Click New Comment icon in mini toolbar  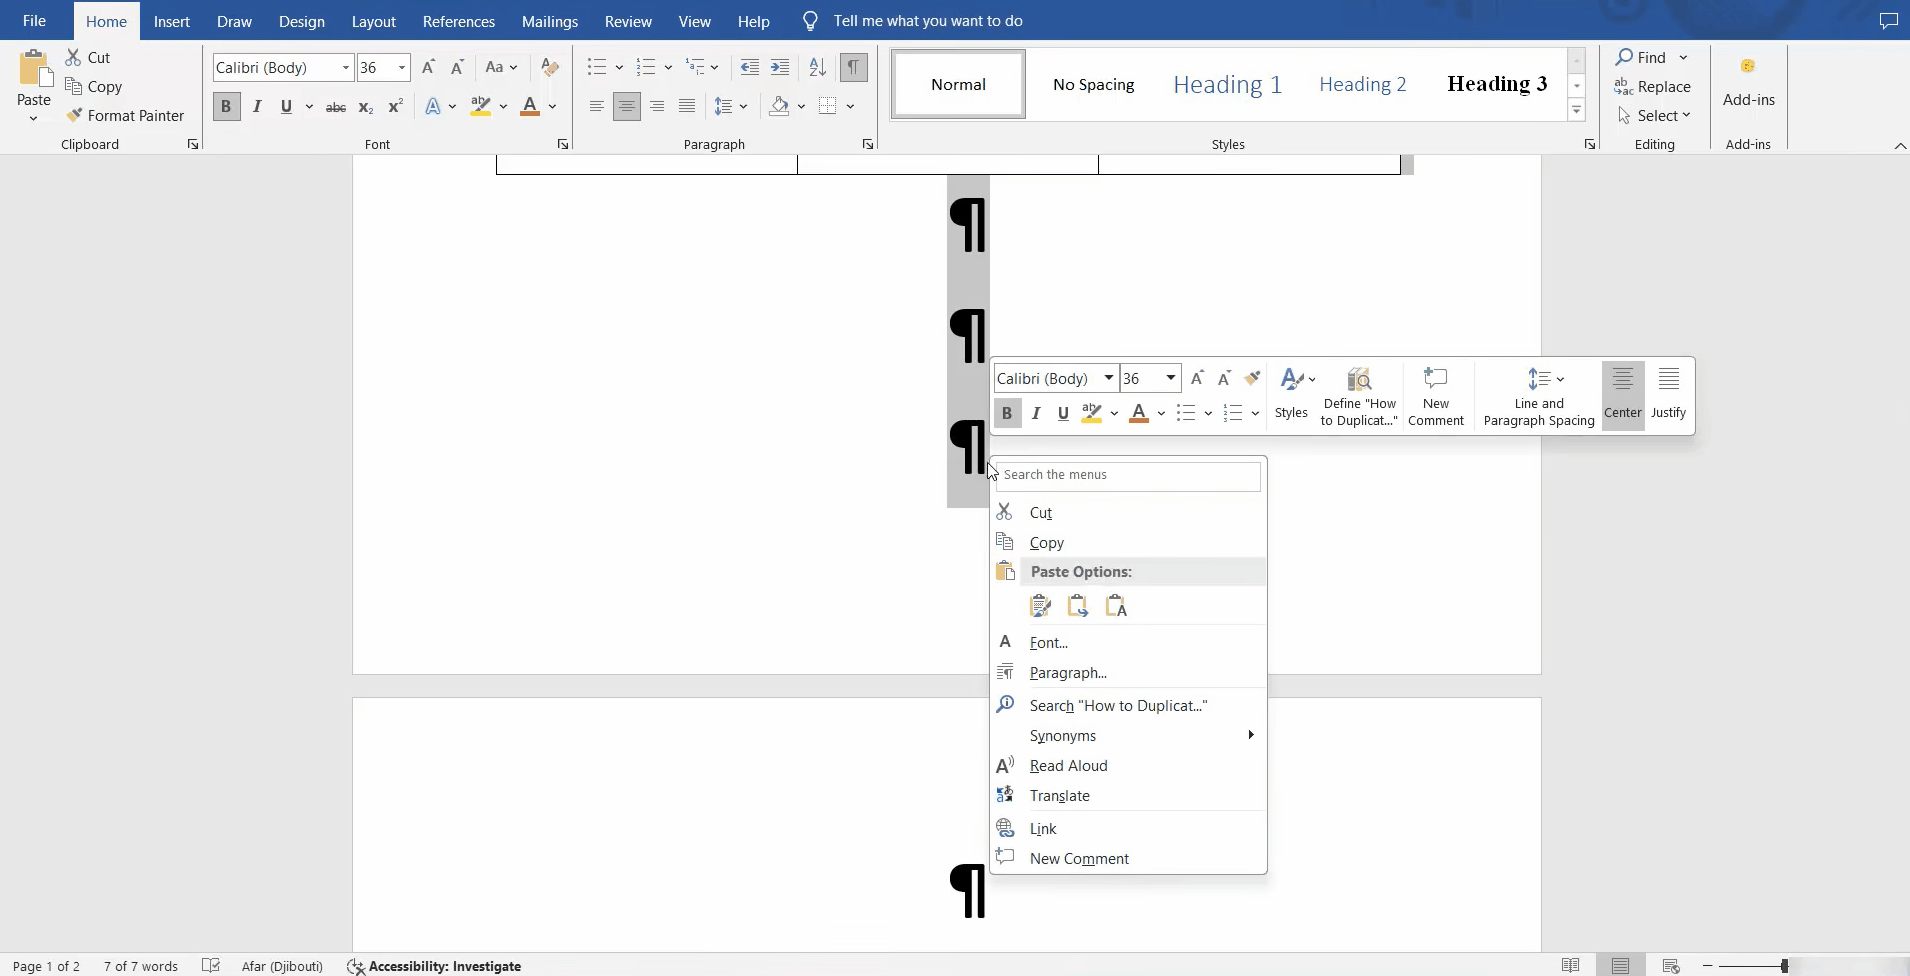(x=1436, y=379)
